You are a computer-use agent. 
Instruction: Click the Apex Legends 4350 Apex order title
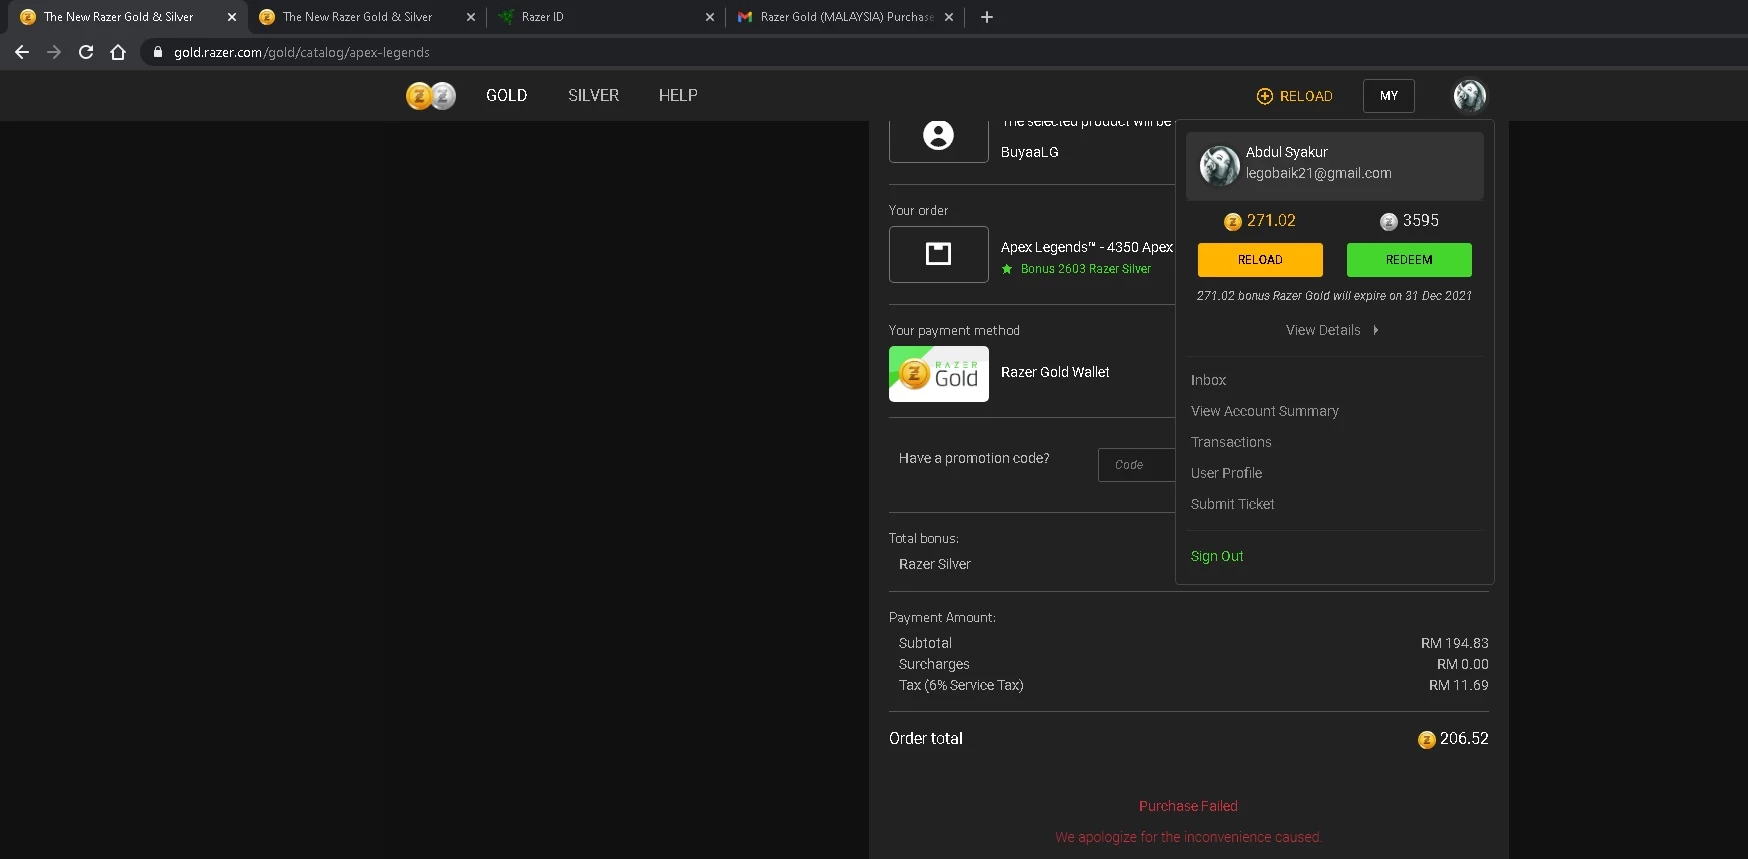click(1087, 247)
